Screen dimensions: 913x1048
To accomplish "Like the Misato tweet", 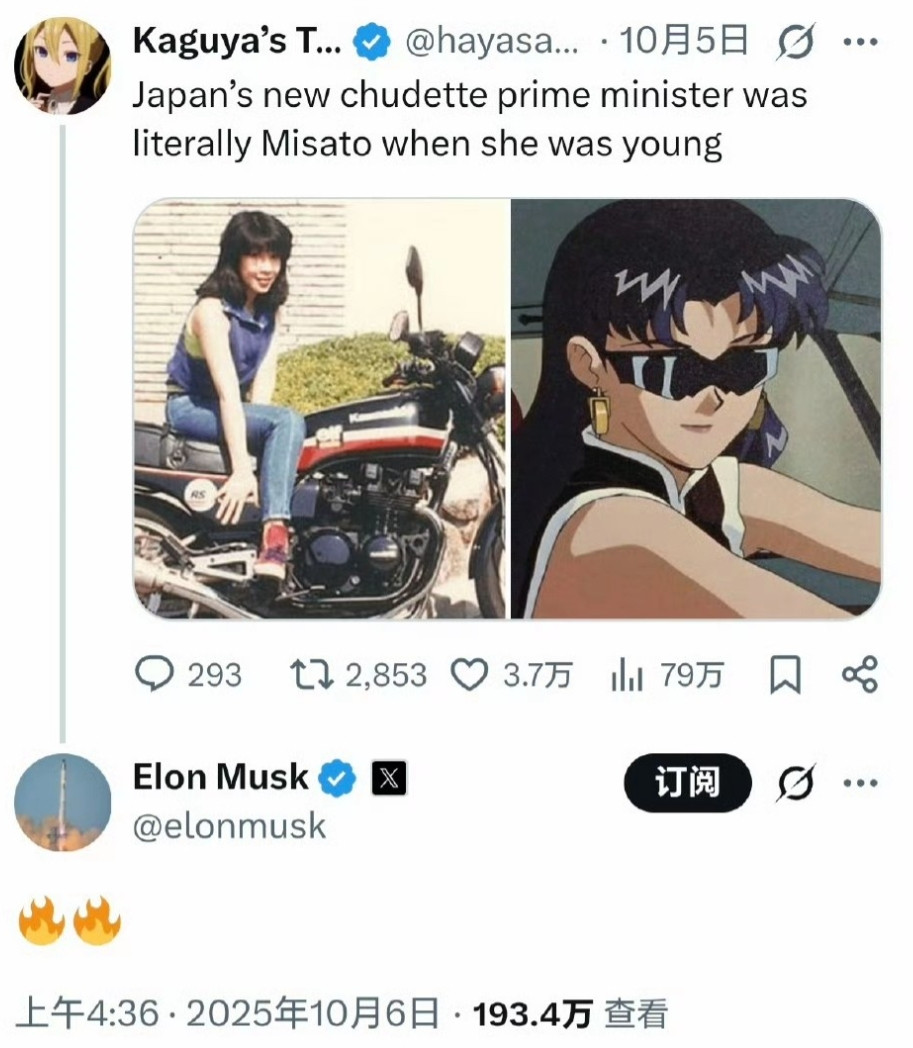I will coord(469,676).
